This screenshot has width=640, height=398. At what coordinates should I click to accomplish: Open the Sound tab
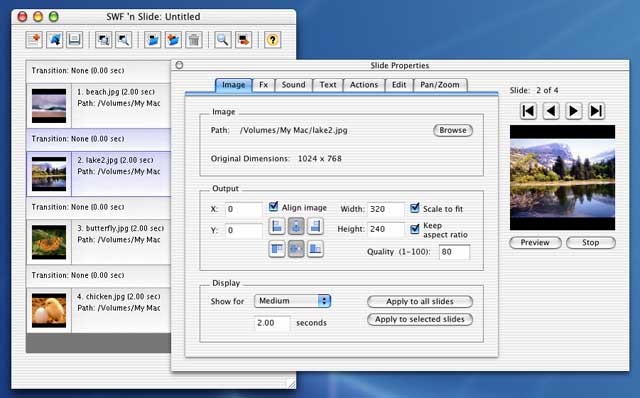pyautogui.click(x=293, y=85)
